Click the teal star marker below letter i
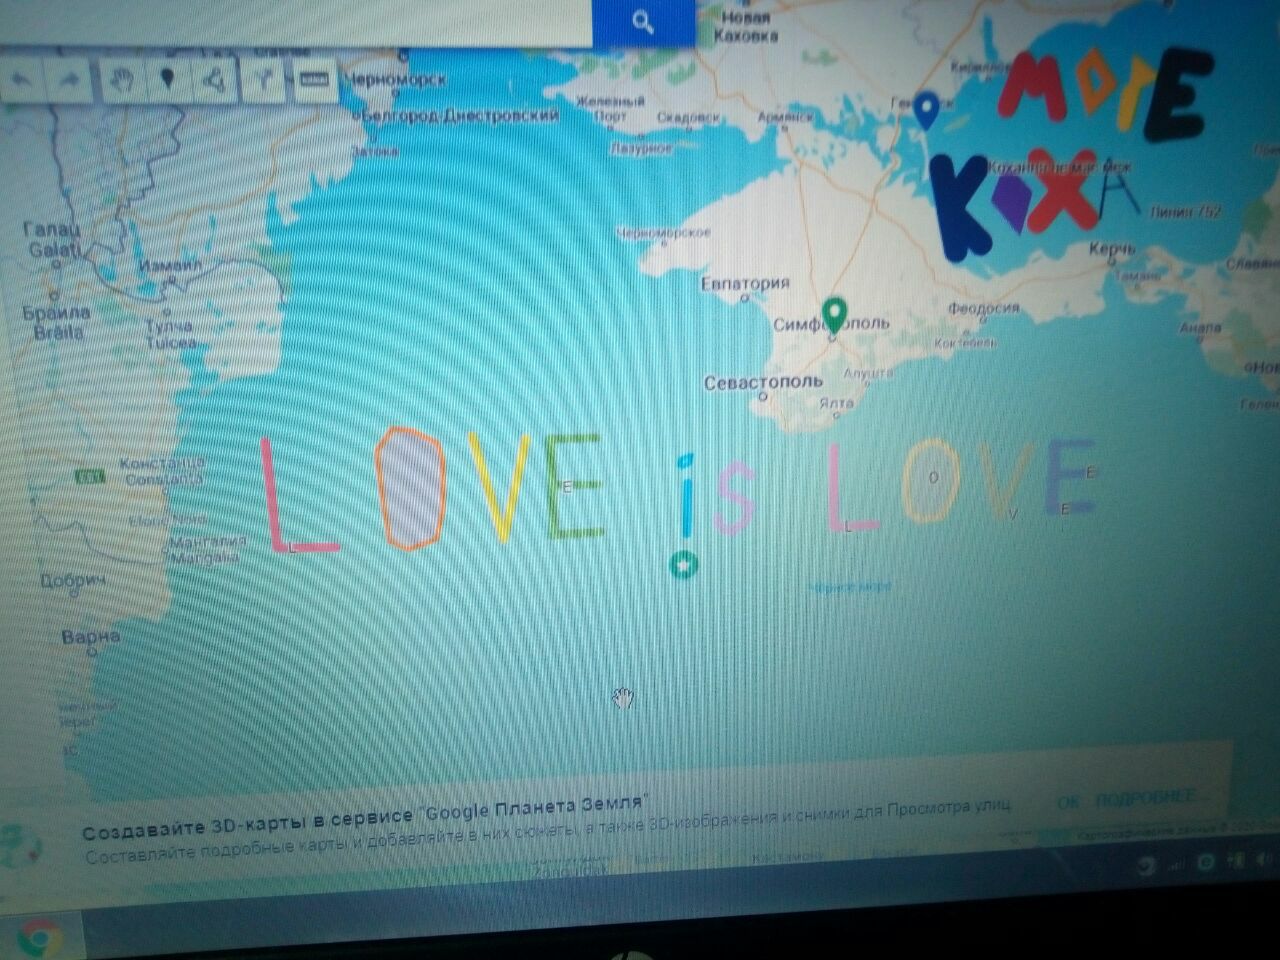1280x960 pixels. pyautogui.click(x=684, y=565)
